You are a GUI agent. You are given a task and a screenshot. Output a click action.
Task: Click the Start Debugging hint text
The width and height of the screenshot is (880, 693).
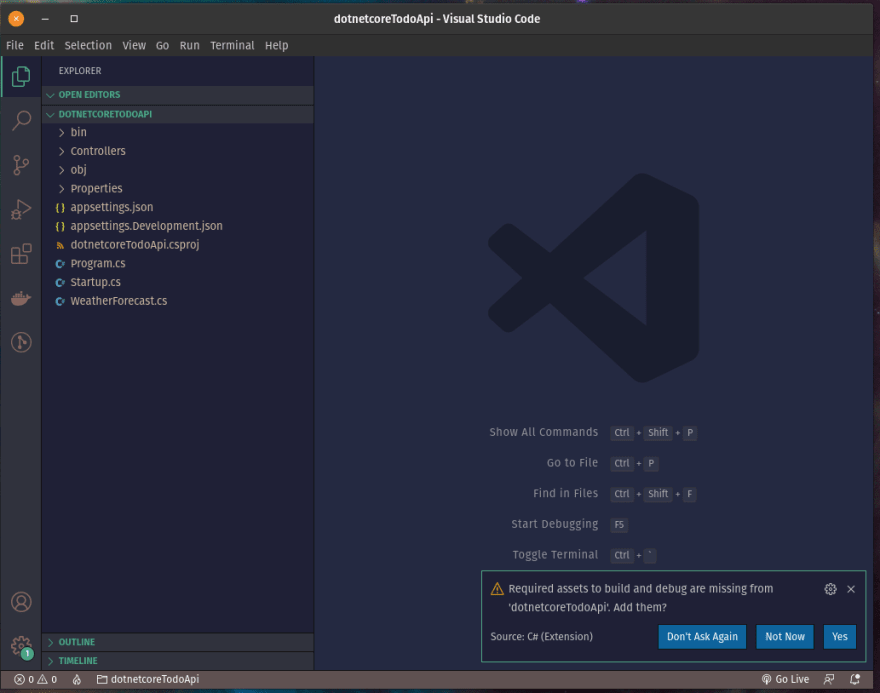click(x=554, y=524)
